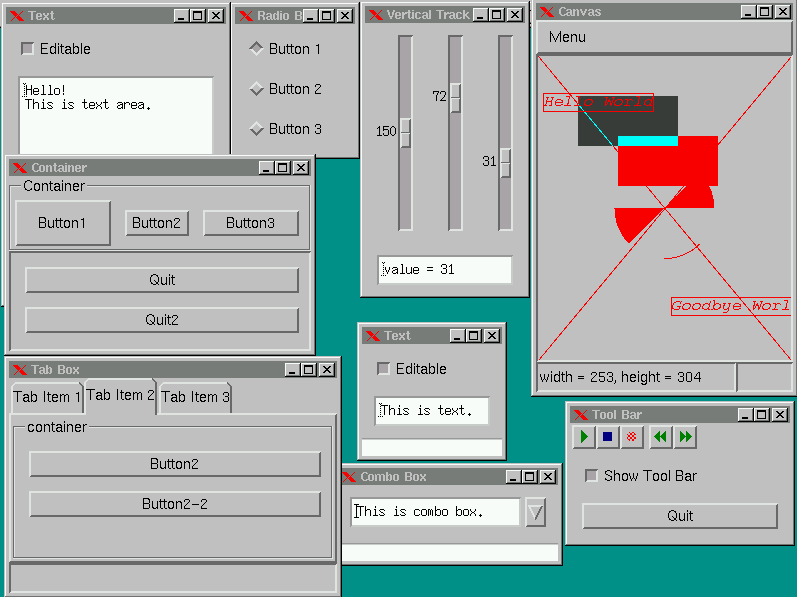This screenshot has width=797, height=597.
Task: Select the Button 2 radio option
Action: [x=256, y=89]
